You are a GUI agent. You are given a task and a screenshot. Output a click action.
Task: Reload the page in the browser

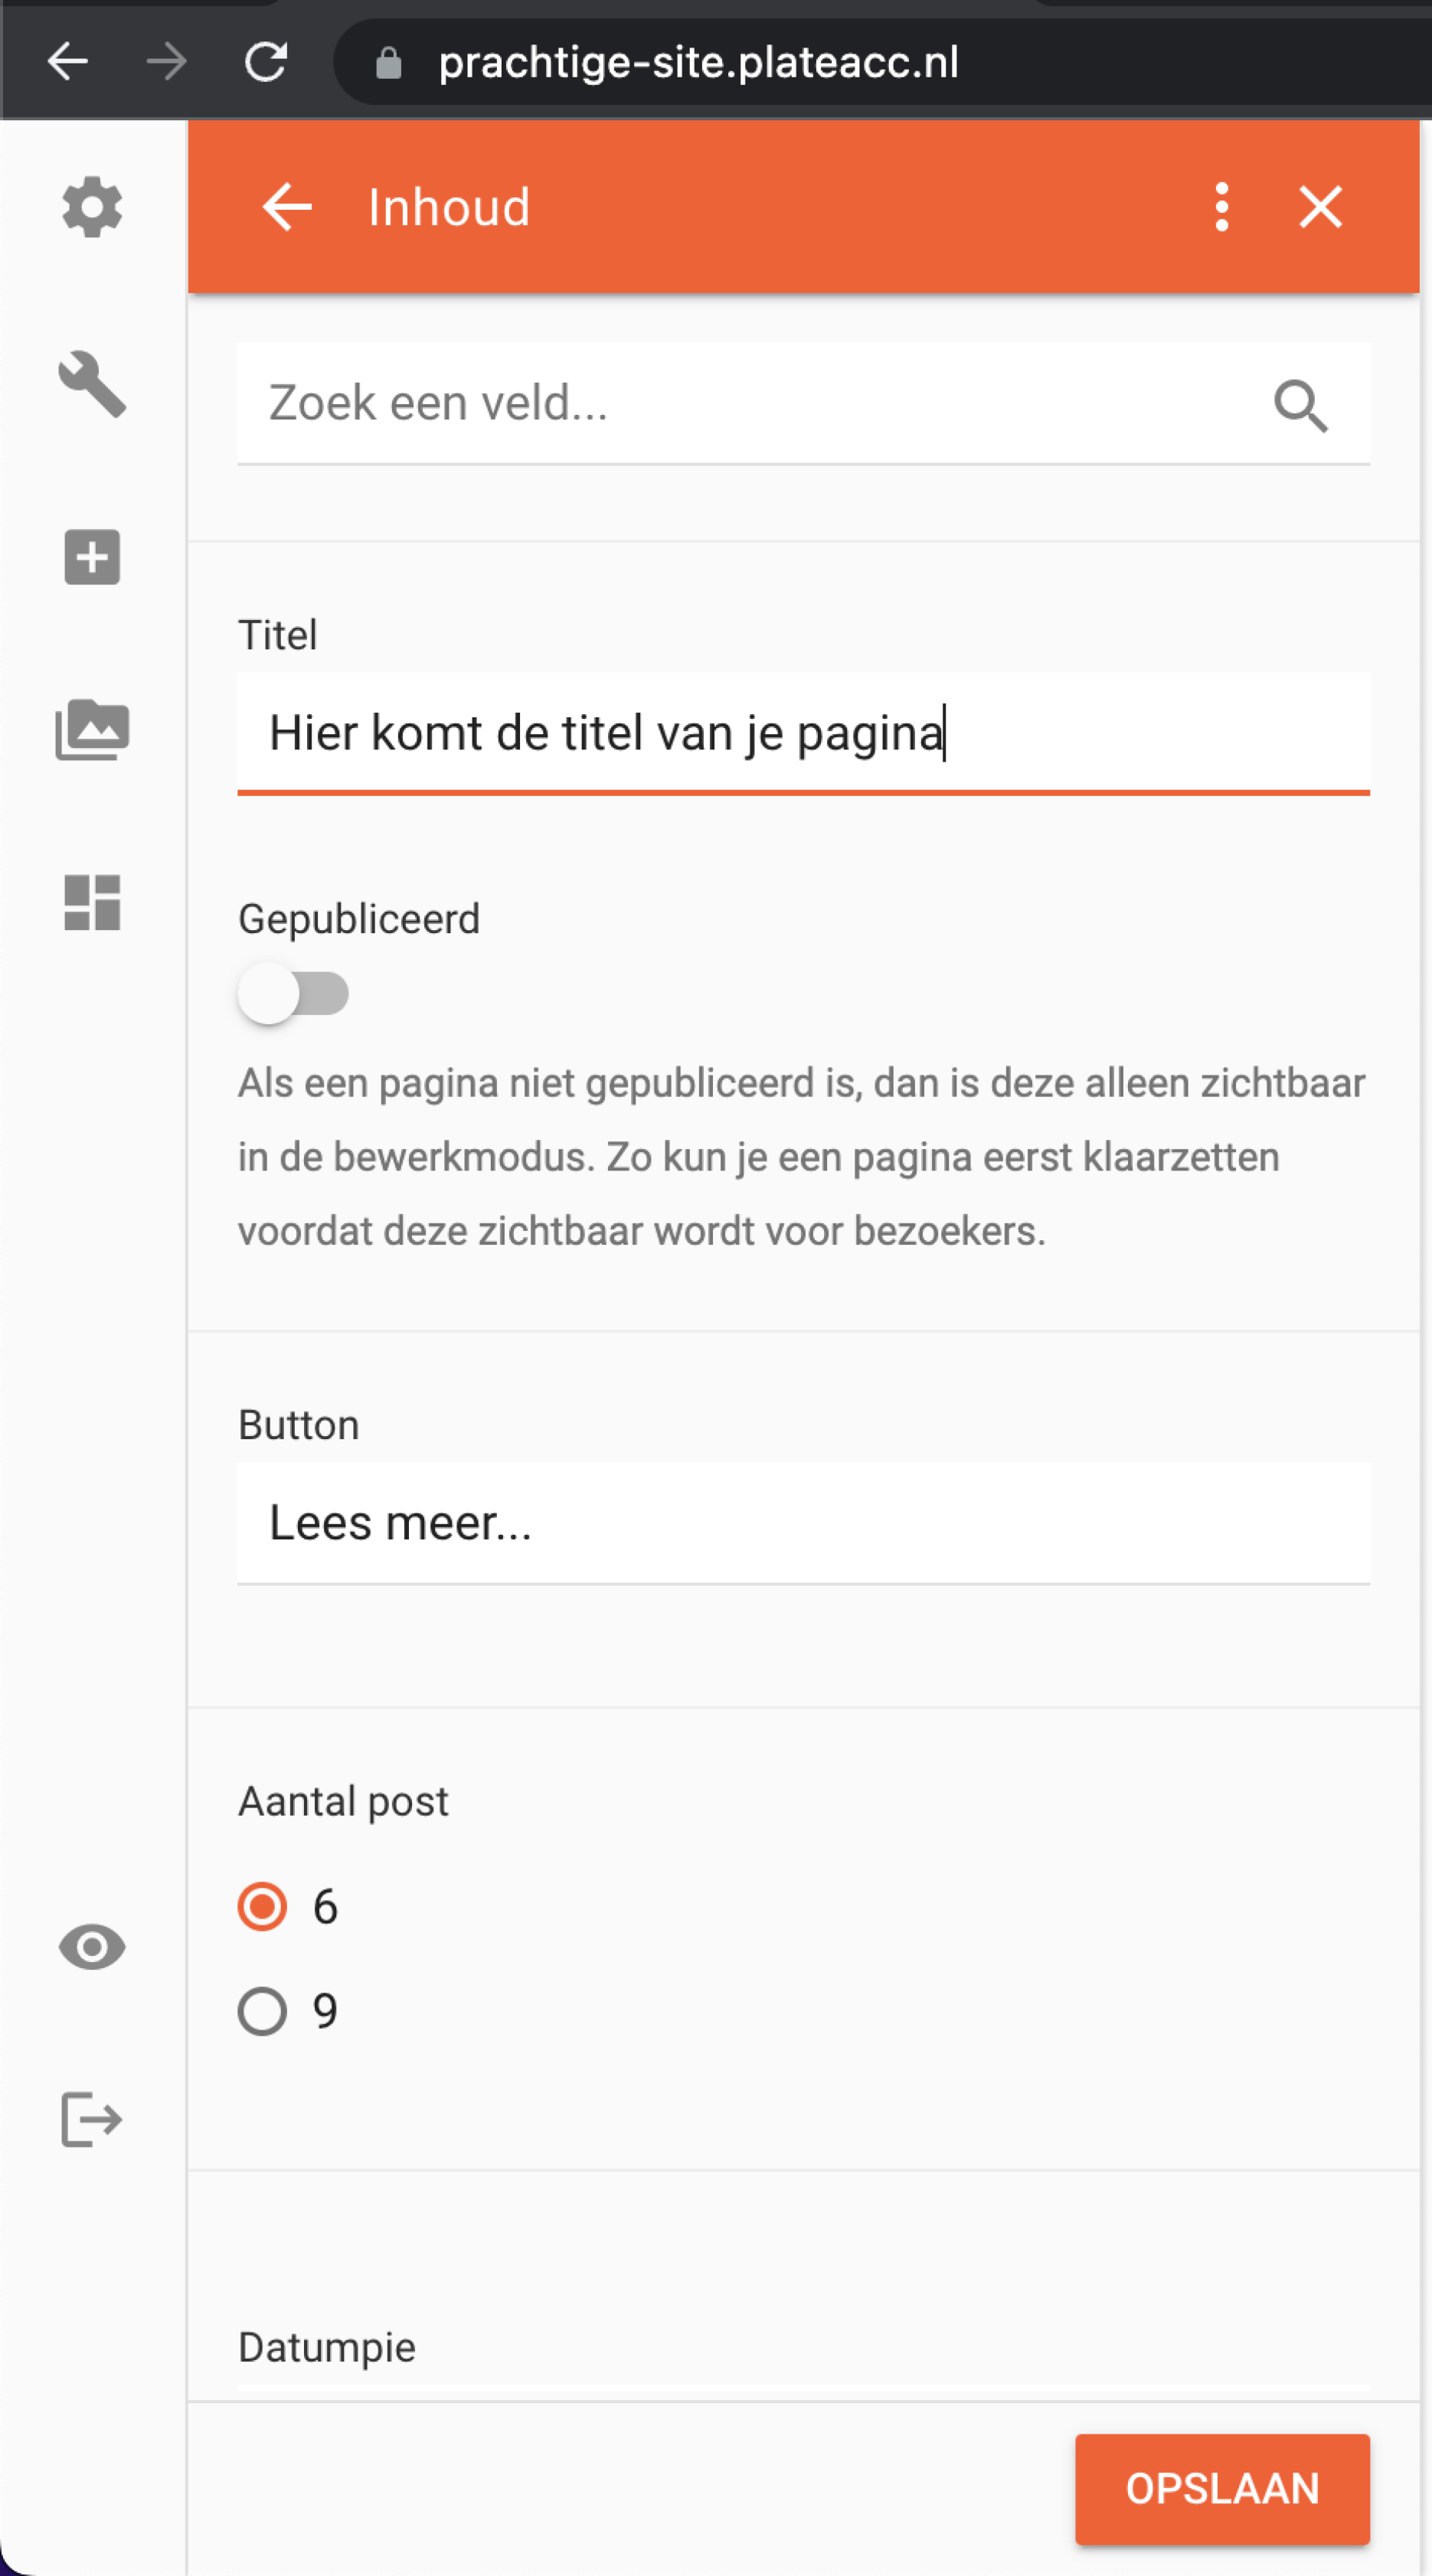click(x=266, y=62)
